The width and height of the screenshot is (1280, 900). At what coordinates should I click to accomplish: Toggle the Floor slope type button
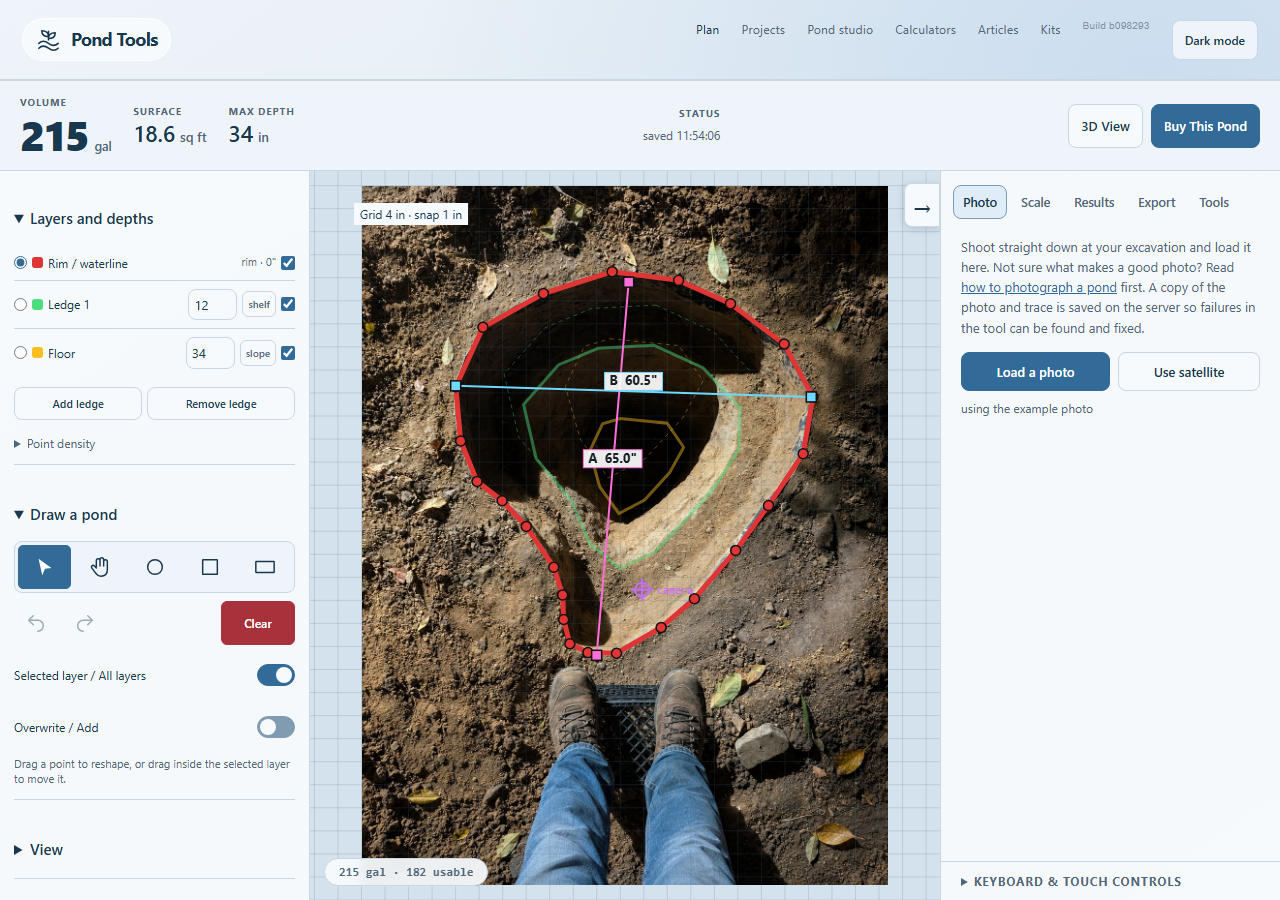[x=258, y=353]
